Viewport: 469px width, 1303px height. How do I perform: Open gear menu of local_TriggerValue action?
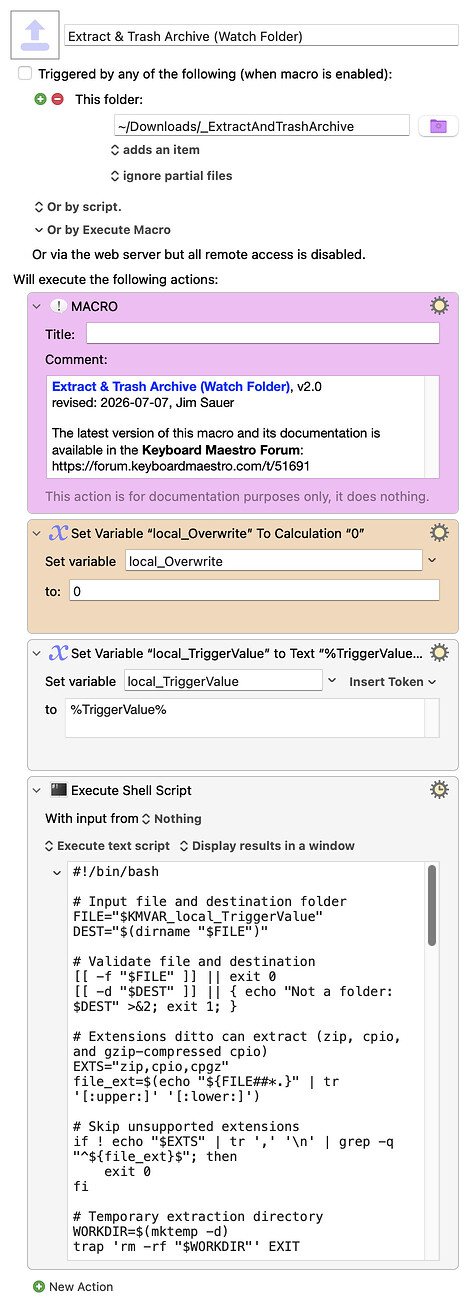(x=438, y=653)
